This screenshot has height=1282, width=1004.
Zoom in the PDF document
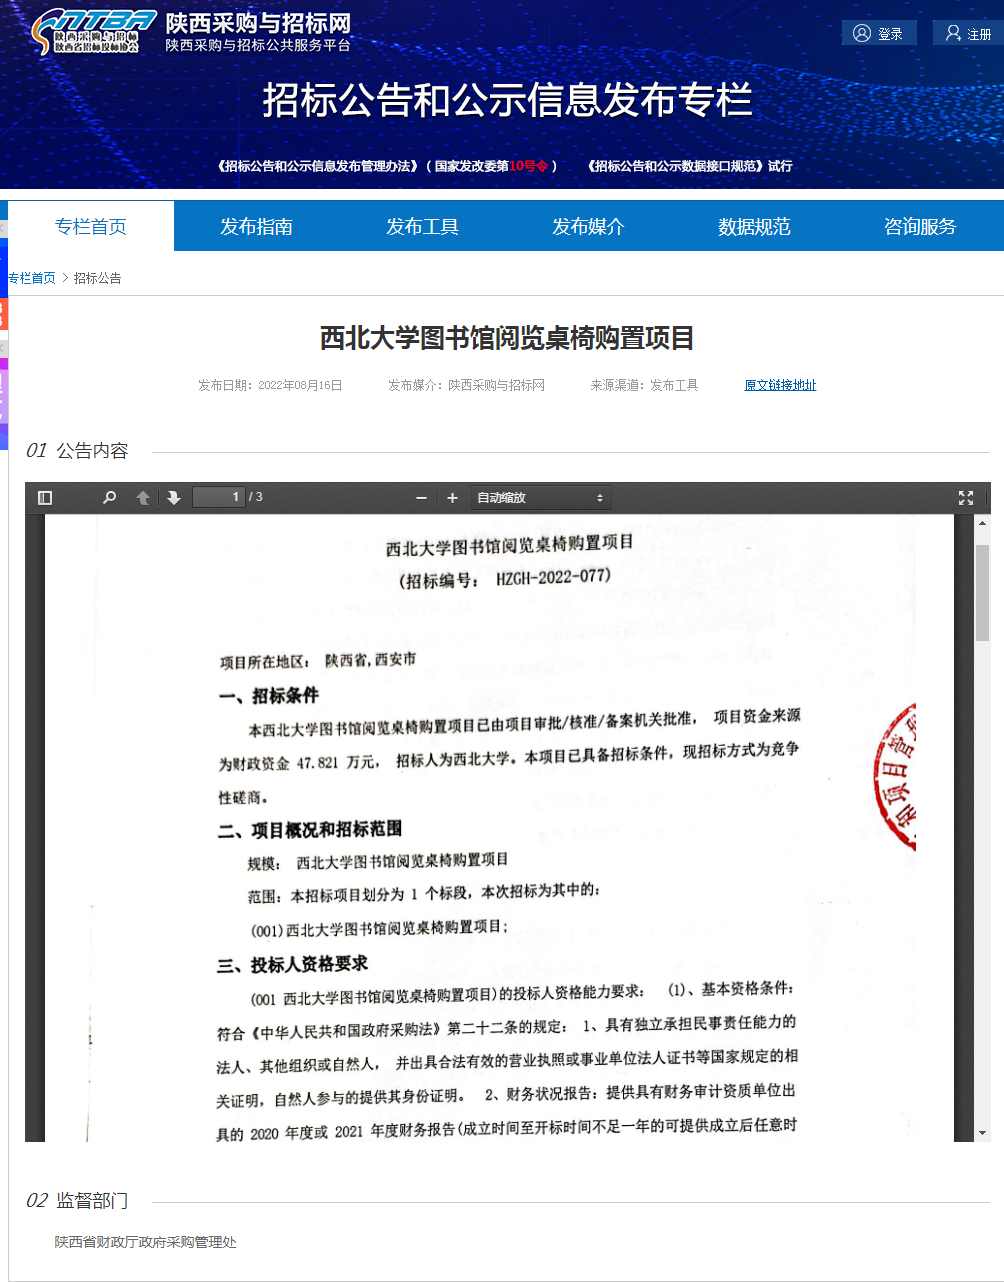point(452,498)
